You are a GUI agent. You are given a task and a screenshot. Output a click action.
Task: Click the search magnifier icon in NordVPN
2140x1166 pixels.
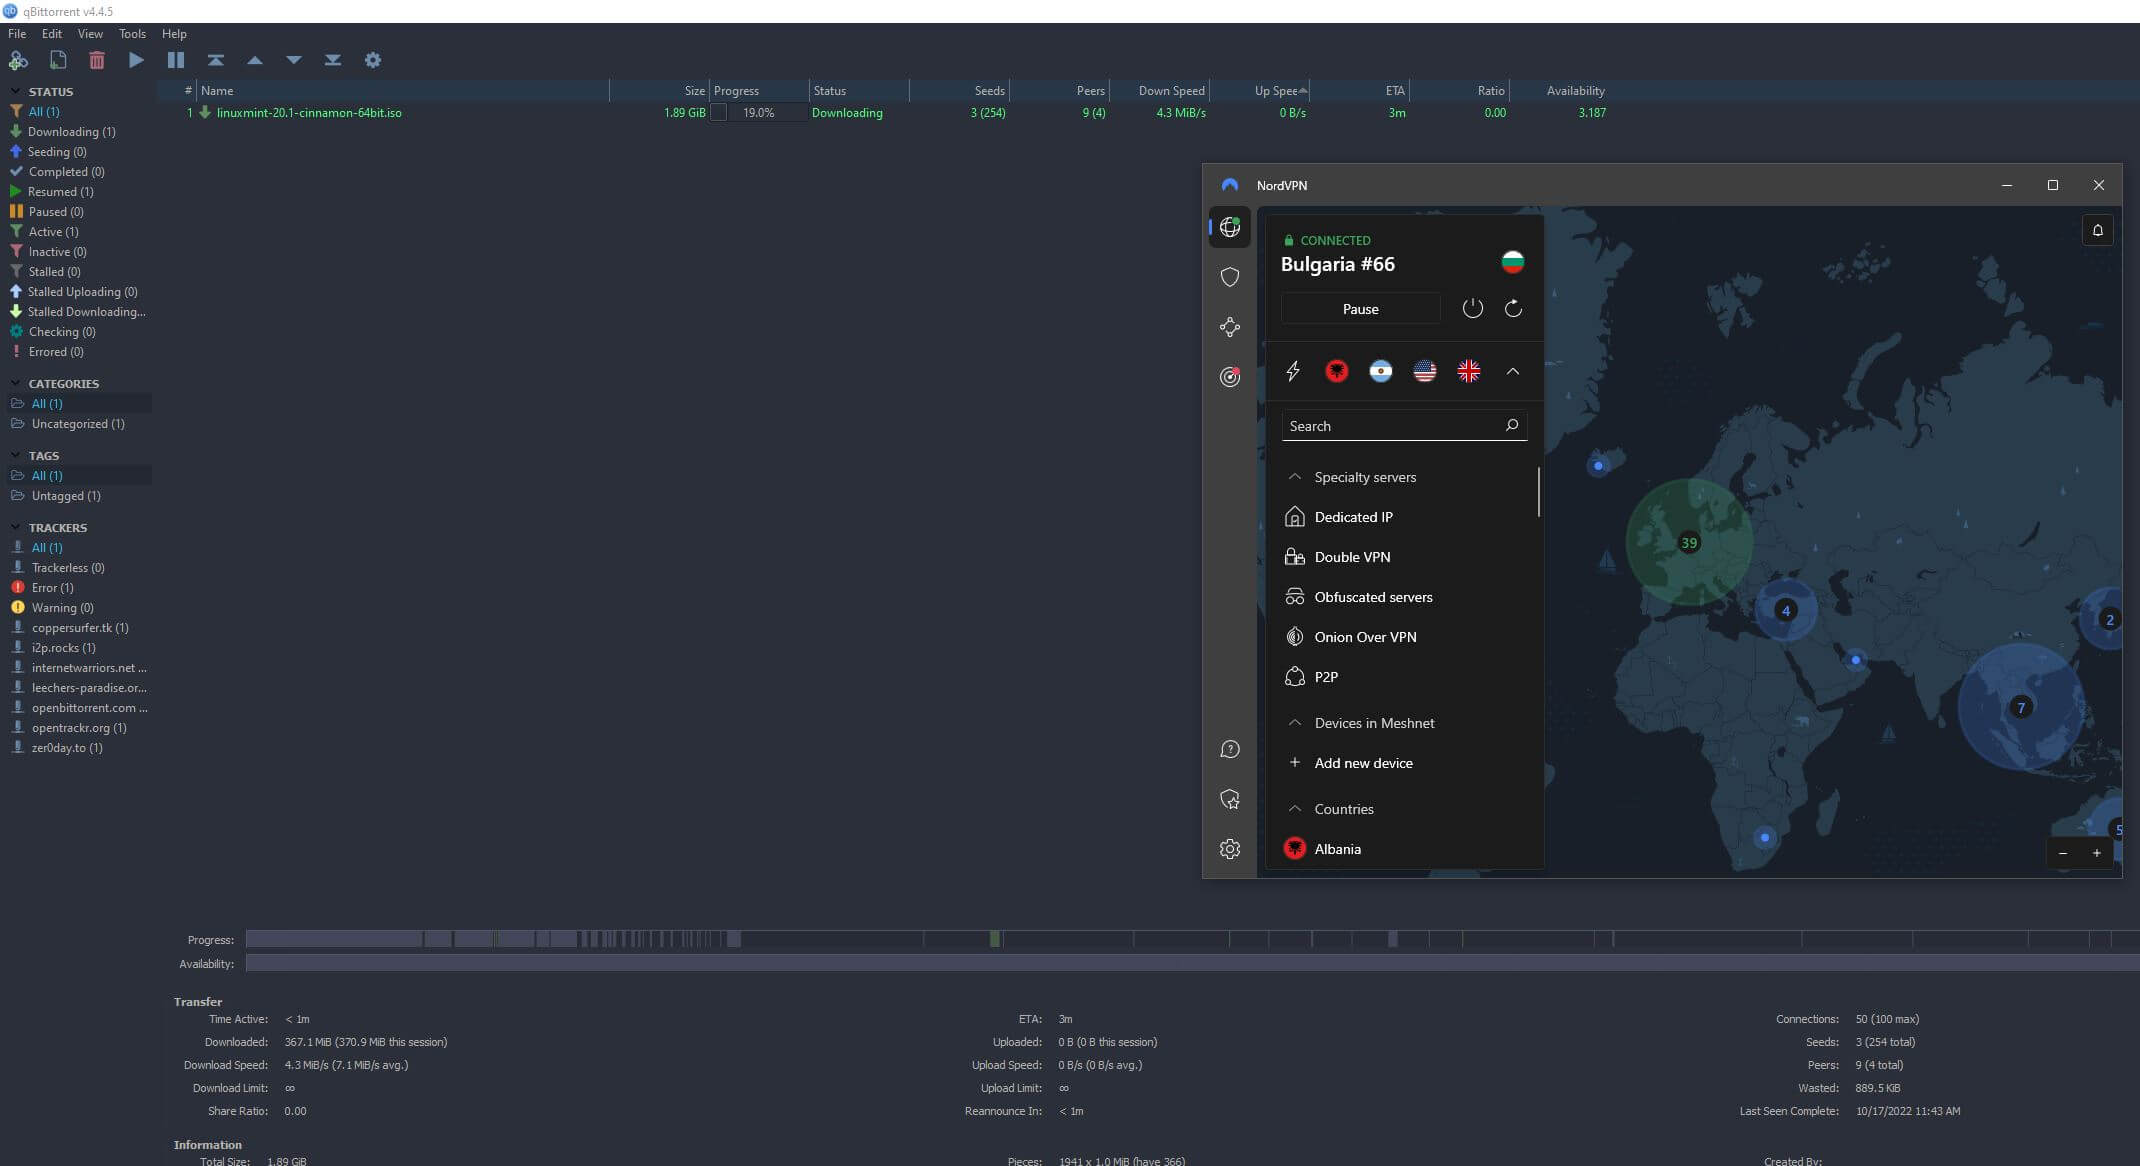1512,425
